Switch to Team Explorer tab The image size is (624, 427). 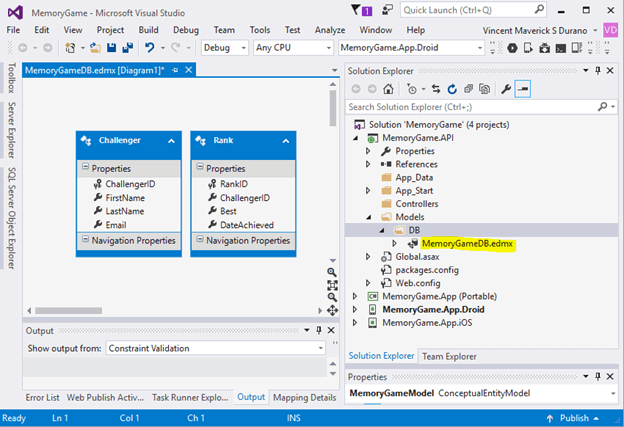(449, 356)
